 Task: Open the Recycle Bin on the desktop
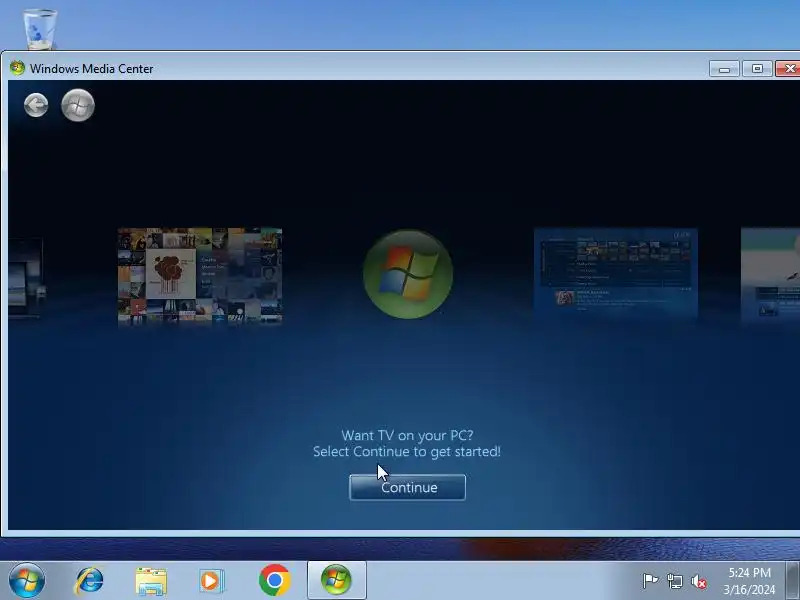(x=40, y=29)
